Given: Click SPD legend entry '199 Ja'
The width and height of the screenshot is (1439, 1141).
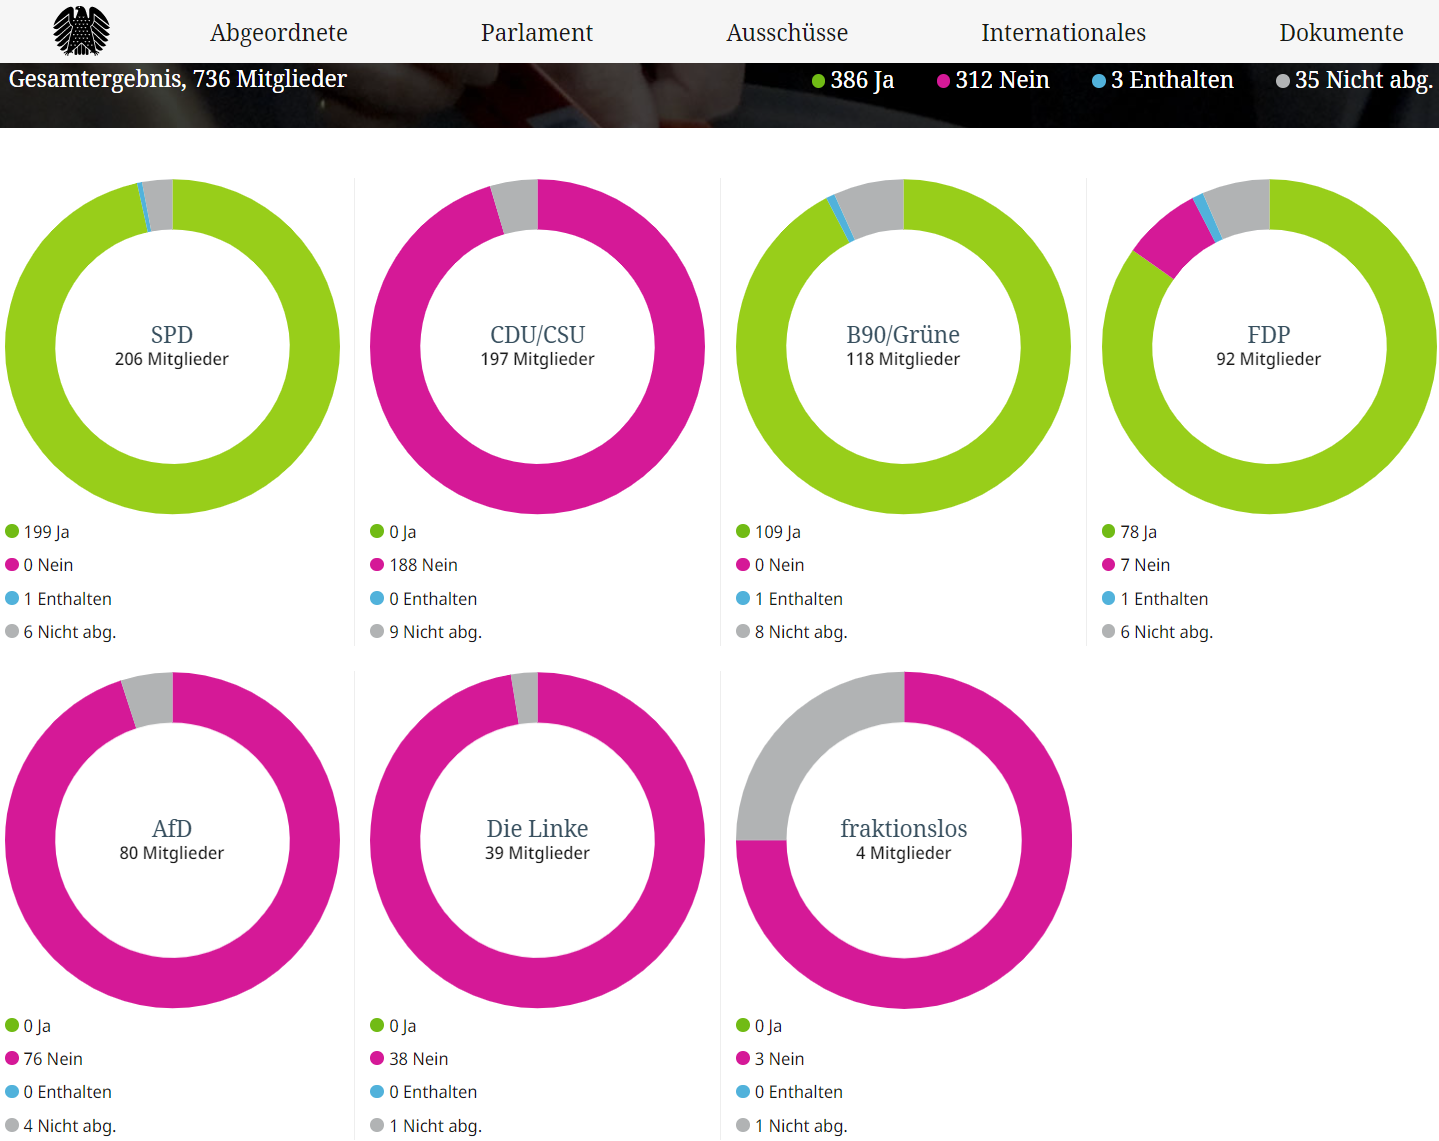Looking at the screenshot, I should coord(38,532).
